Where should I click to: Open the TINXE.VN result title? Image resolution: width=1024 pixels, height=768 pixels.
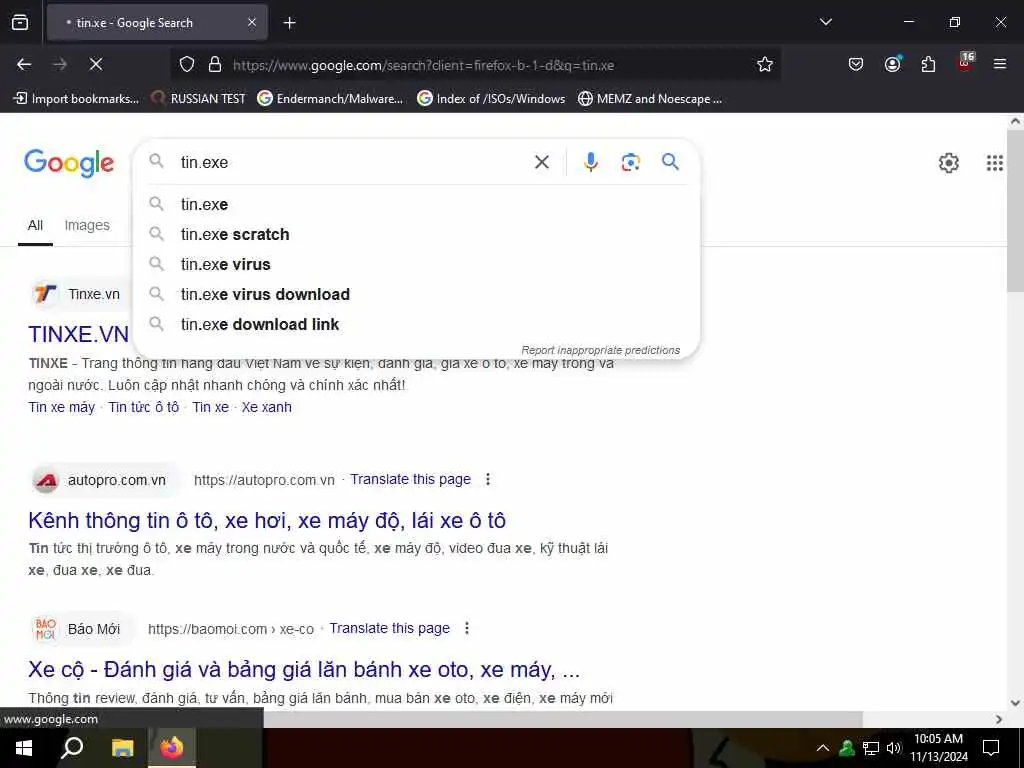click(x=78, y=334)
